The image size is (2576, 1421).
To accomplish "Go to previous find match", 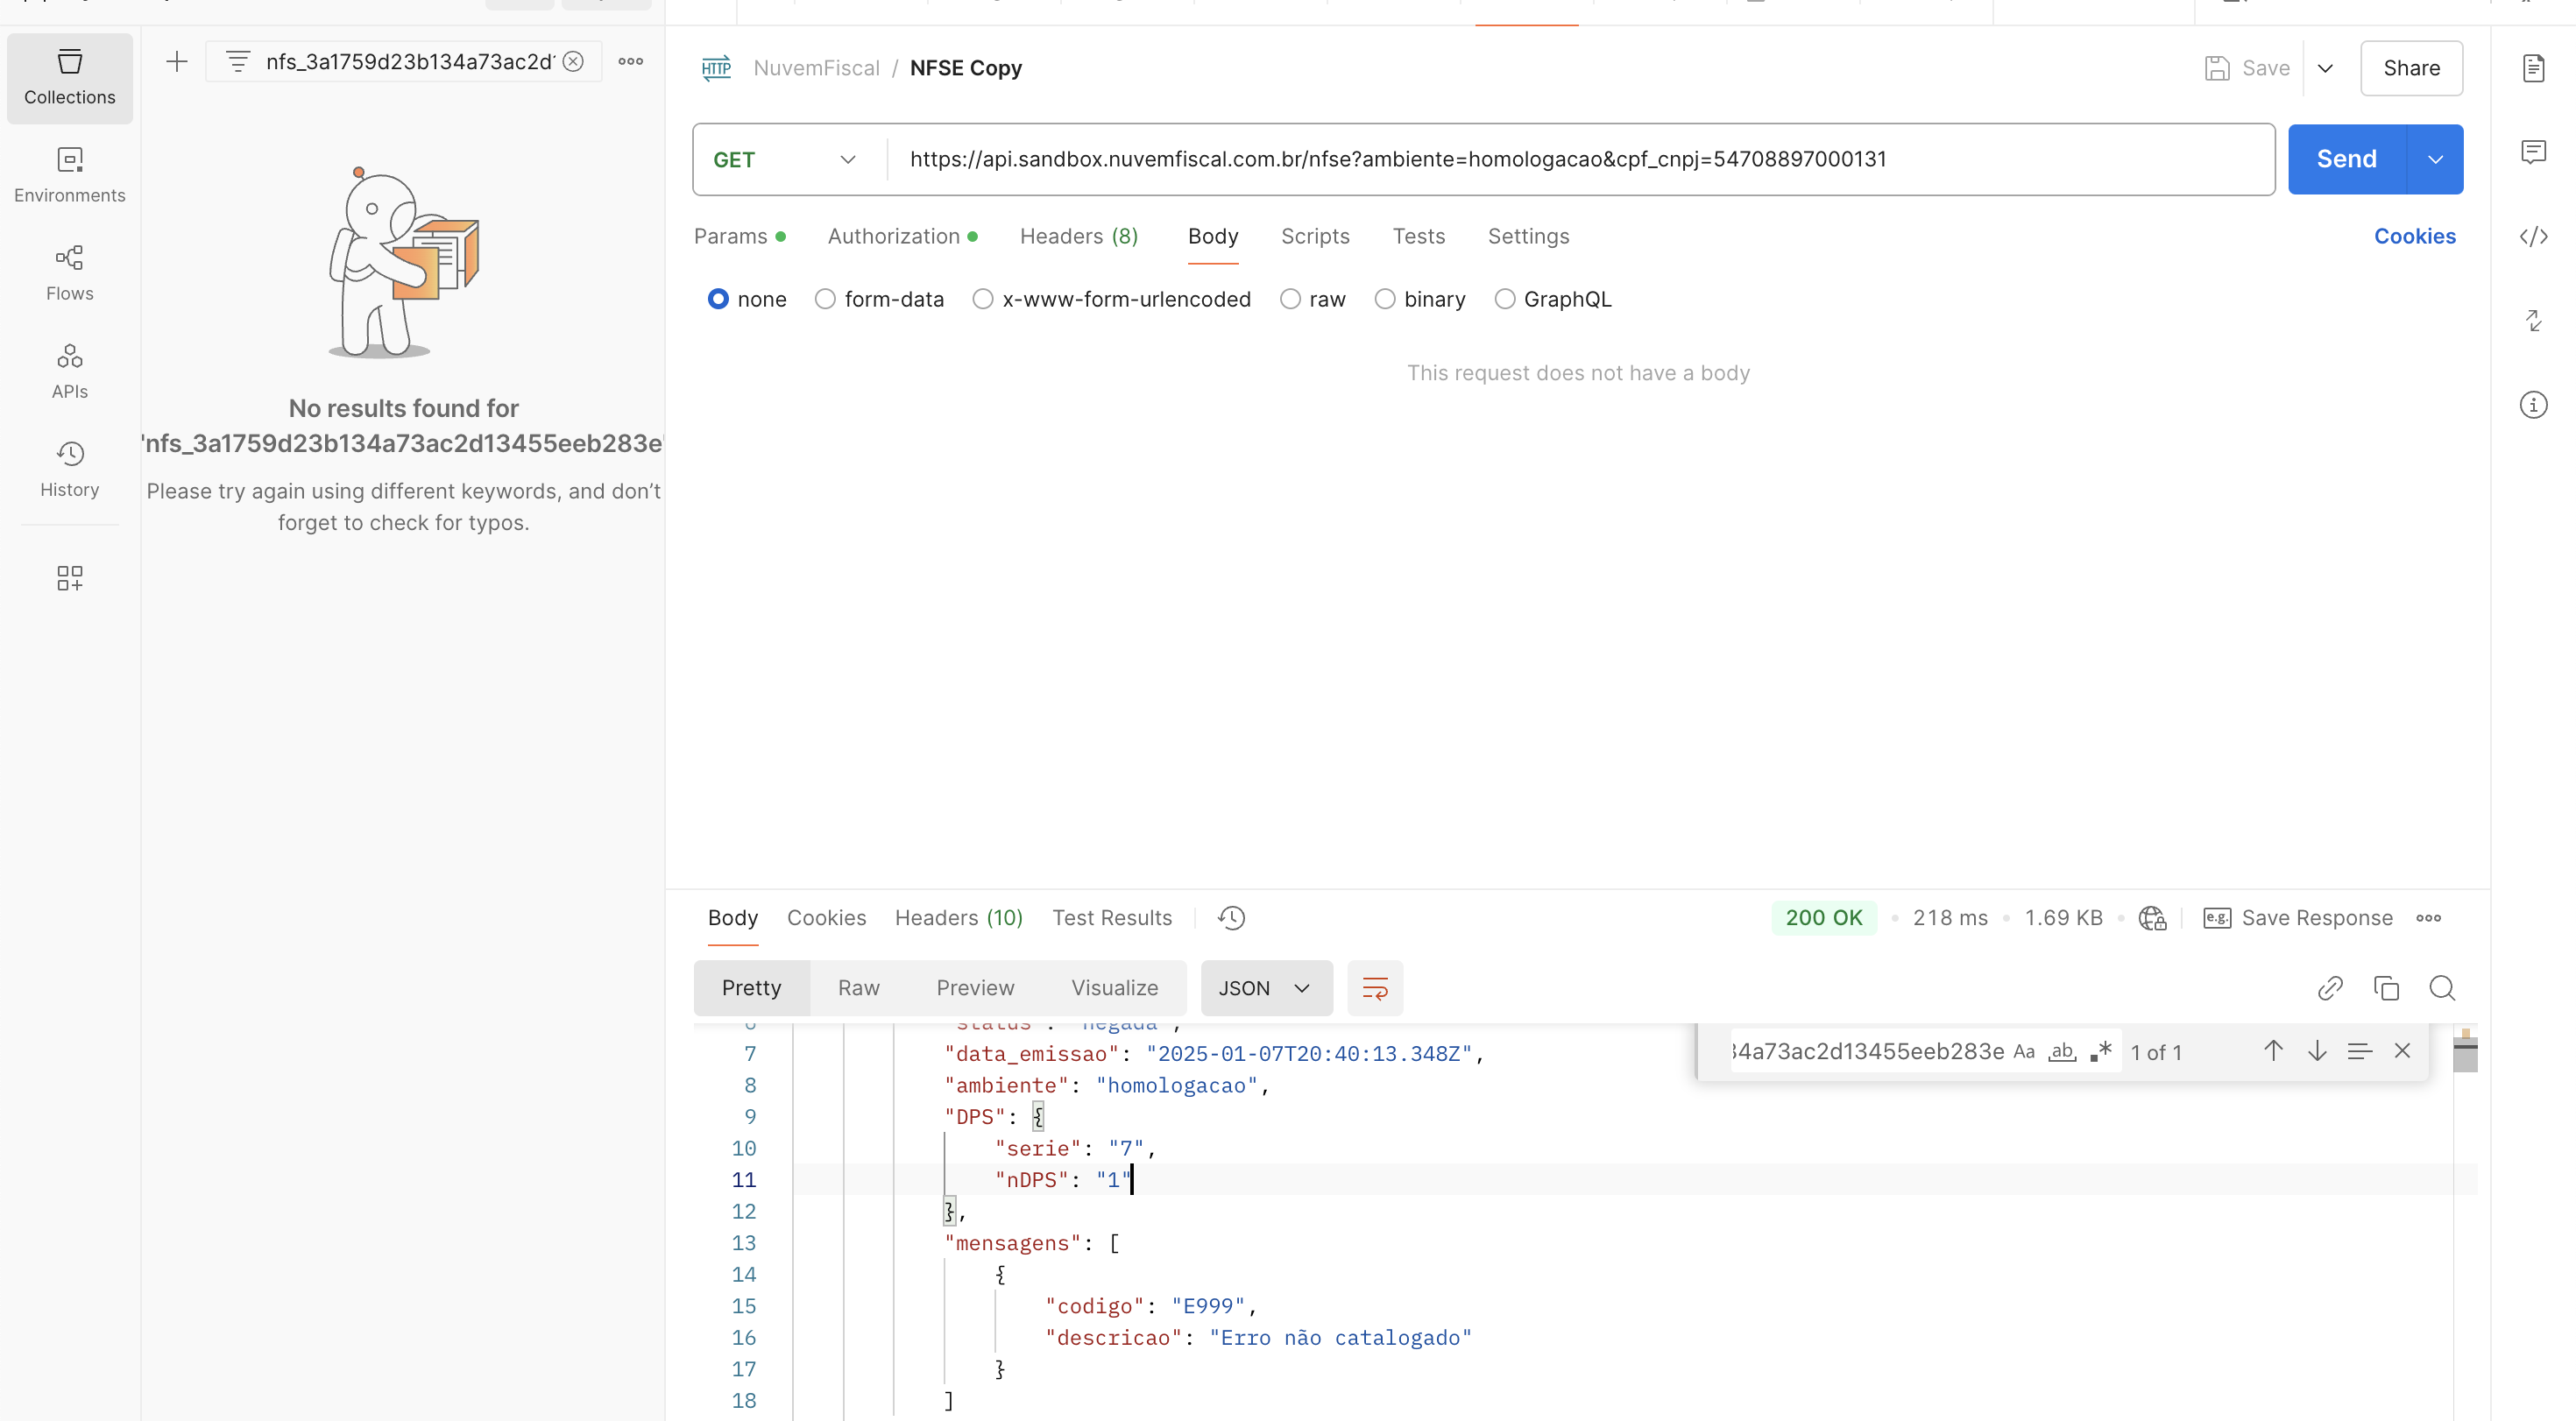I will coord(2273,1051).
